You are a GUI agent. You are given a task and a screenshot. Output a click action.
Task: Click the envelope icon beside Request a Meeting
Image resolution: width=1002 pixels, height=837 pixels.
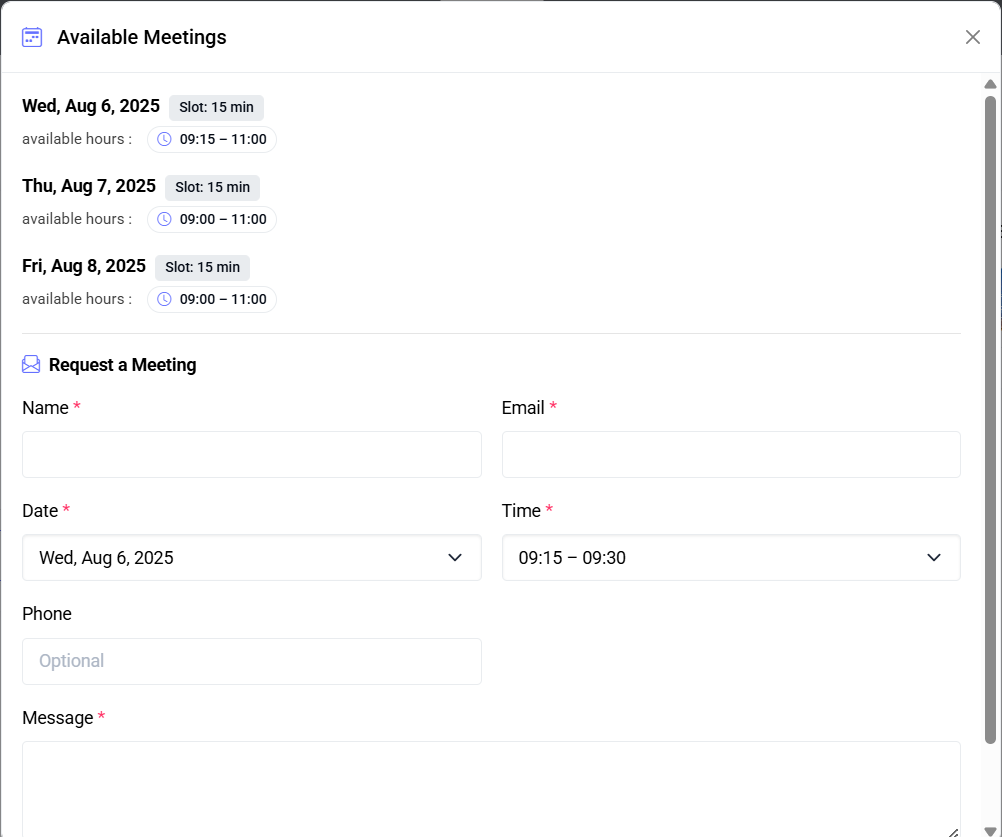[31, 364]
